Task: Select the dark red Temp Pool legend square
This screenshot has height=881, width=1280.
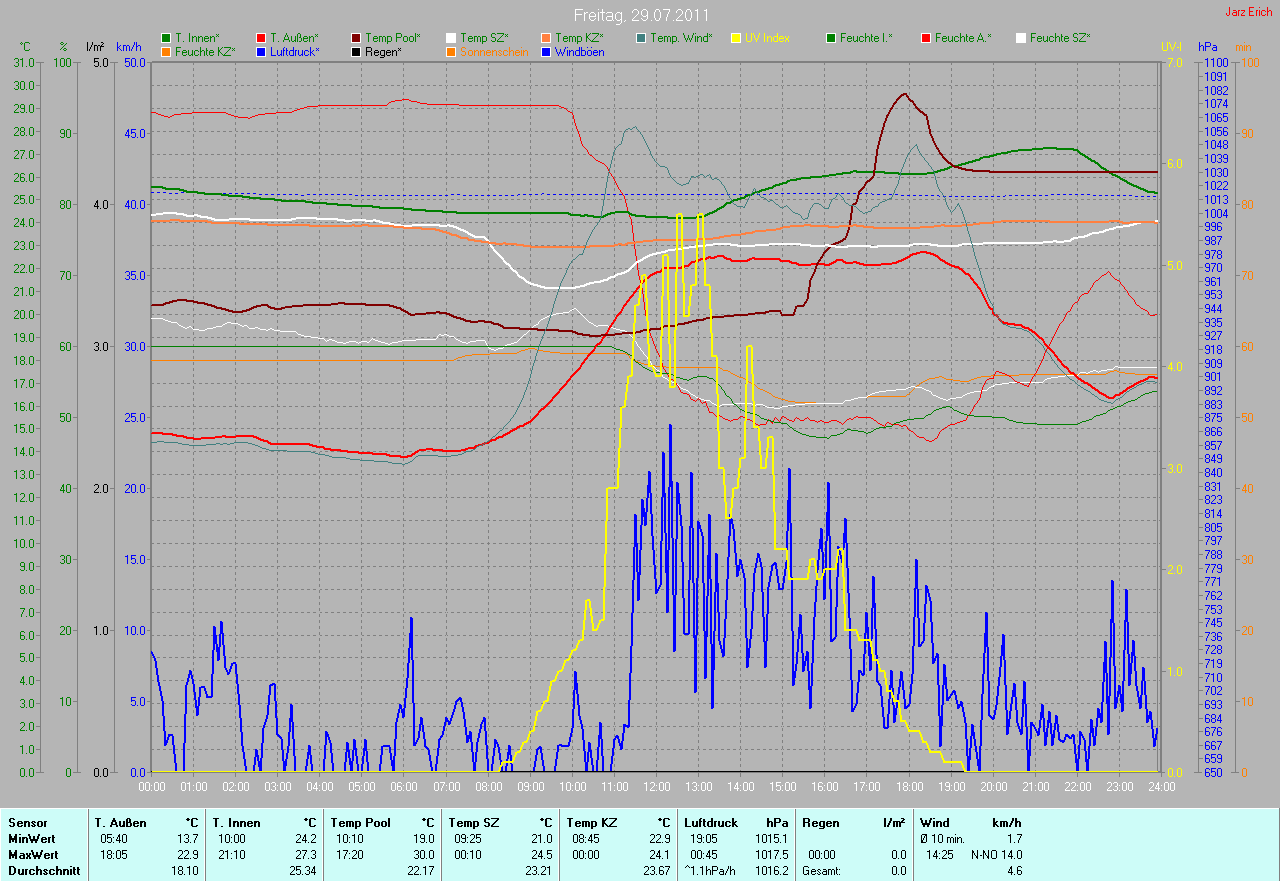Action: [x=357, y=38]
